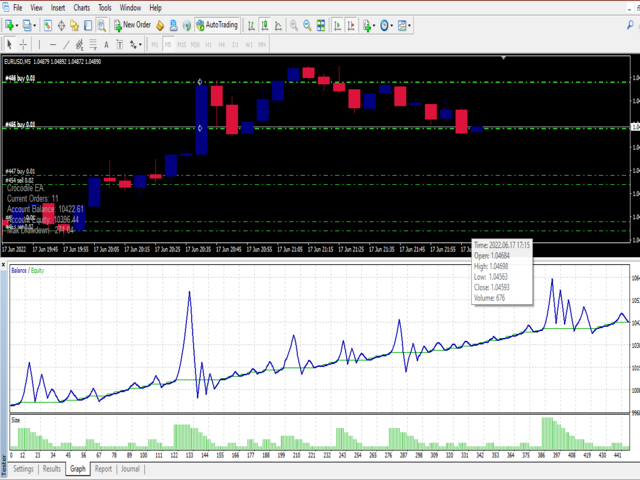Viewport: 640px width, 480px height.
Task: Select the Equidistant Channel tool
Action: click(80, 44)
